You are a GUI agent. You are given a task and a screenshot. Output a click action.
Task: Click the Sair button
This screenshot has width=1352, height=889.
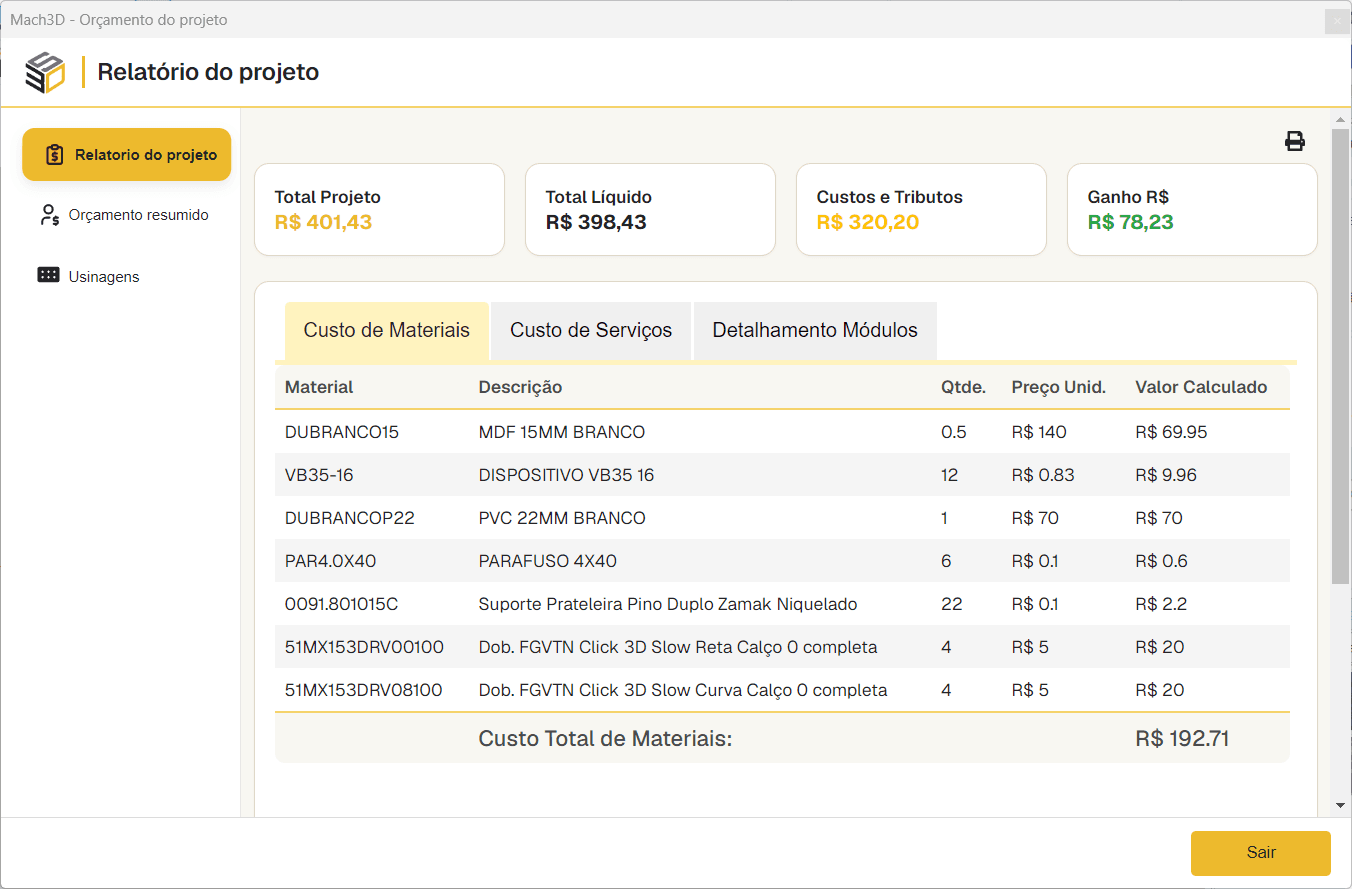1261,853
